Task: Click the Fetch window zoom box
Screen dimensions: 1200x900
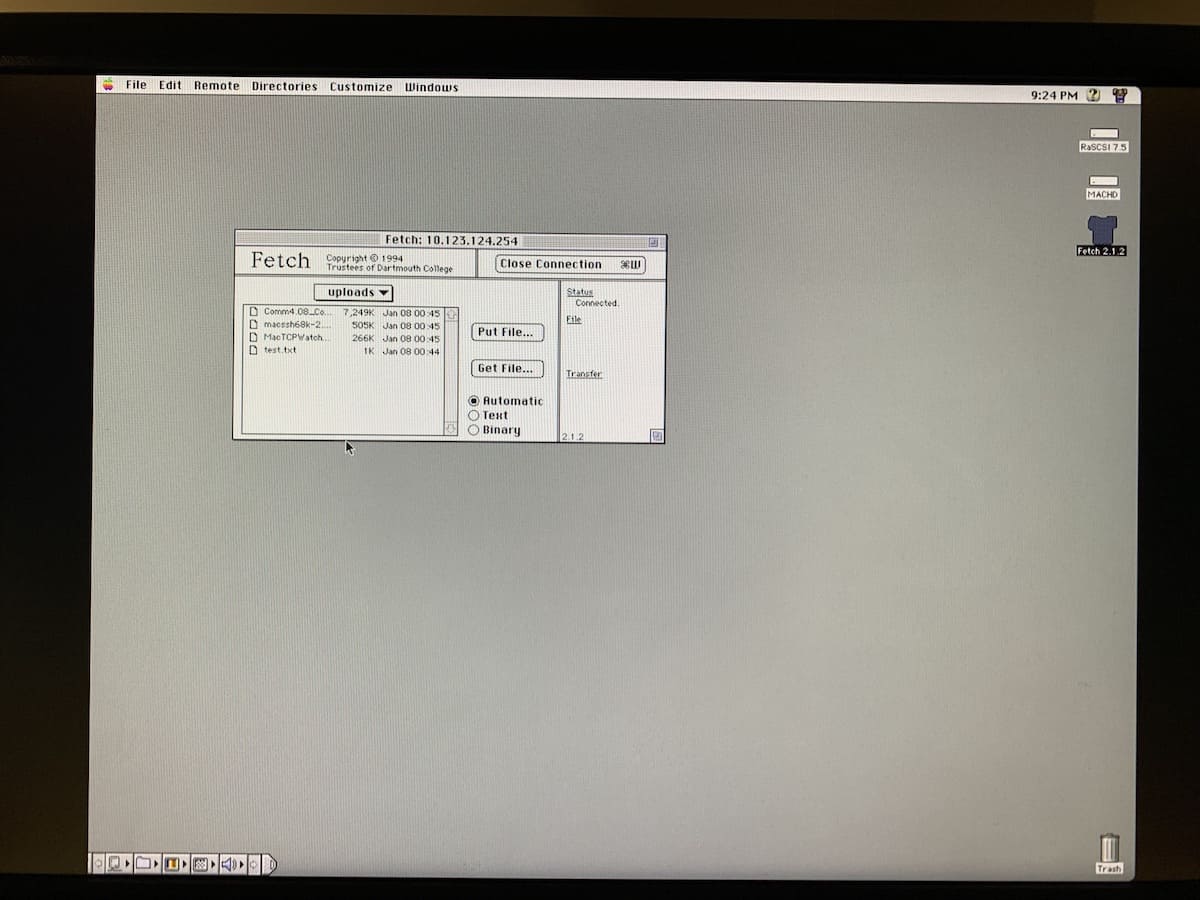Action: tap(653, 241)
